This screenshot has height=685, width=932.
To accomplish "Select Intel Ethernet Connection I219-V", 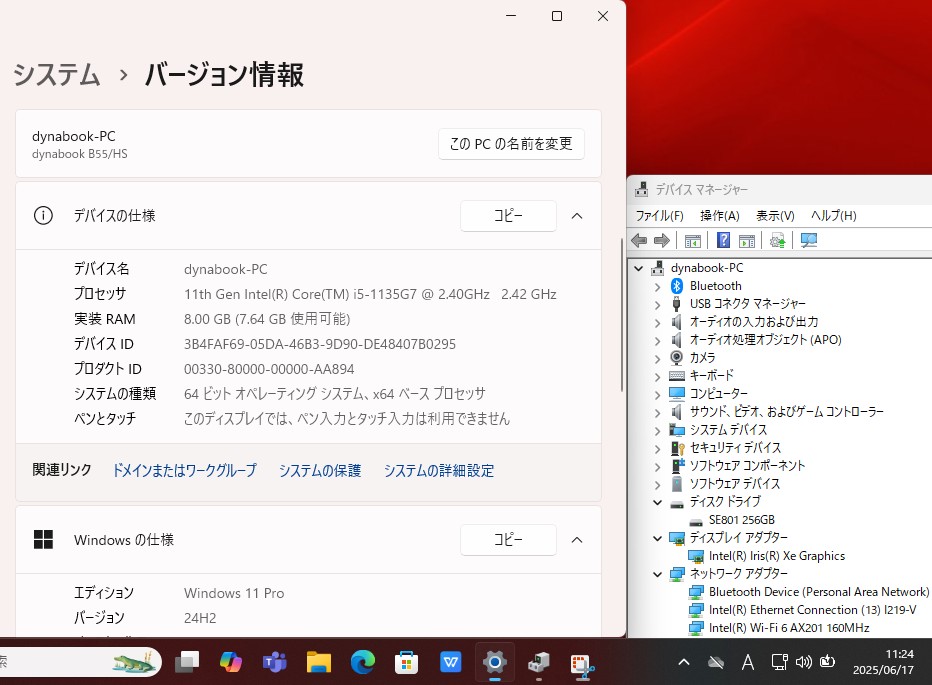I will click(812, 610).
